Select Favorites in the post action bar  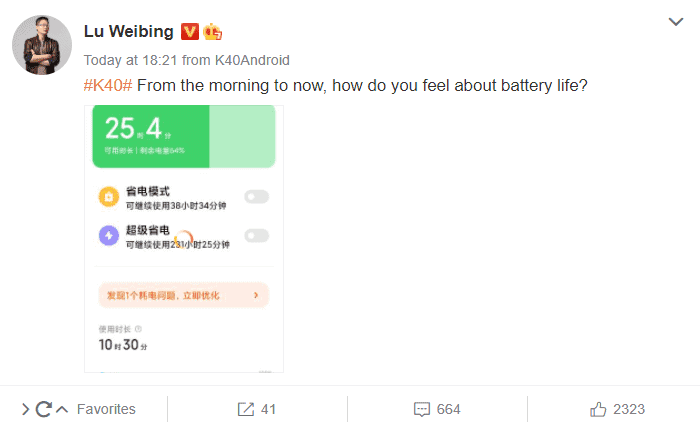(106, 409)
